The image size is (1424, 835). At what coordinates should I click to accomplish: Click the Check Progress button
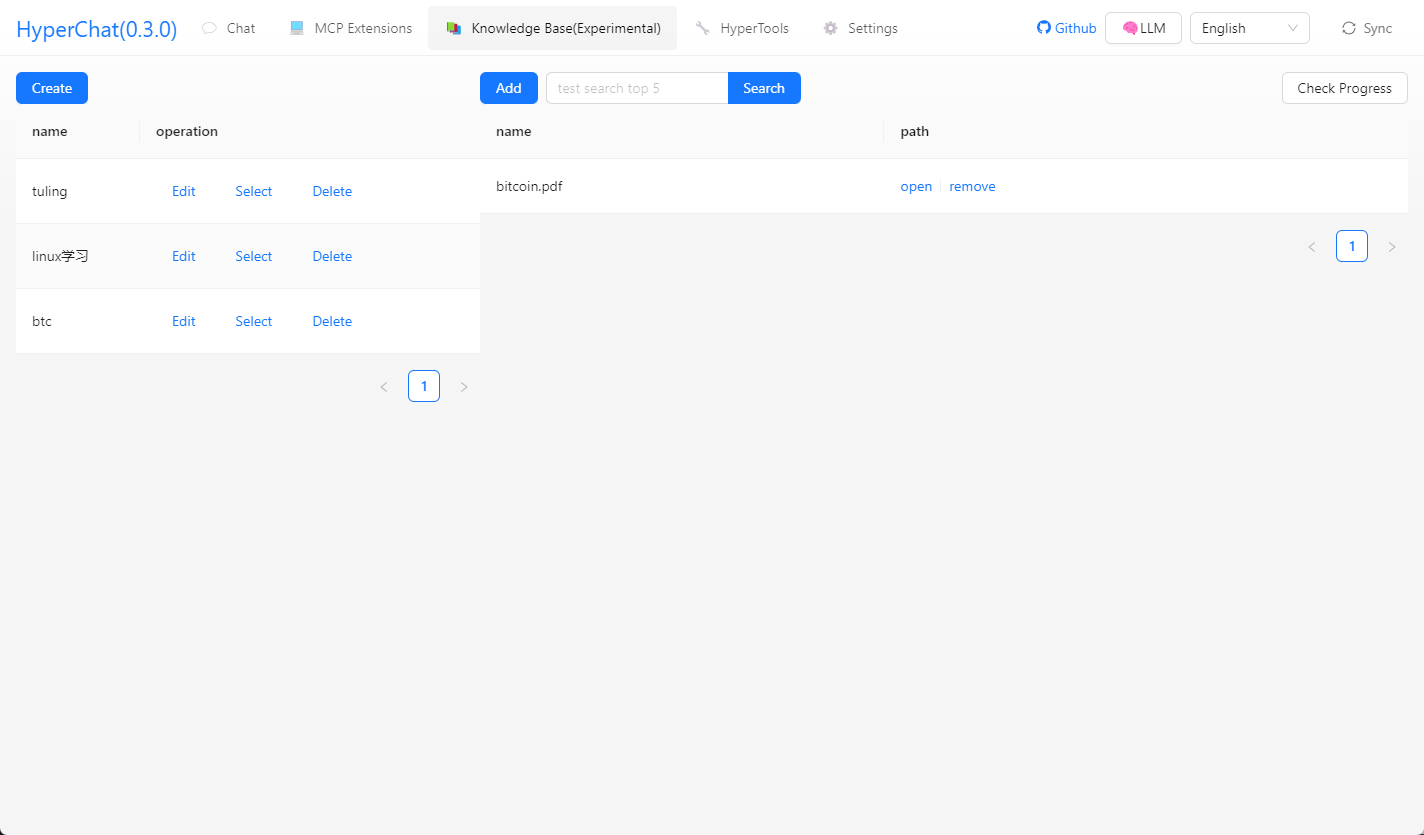click(1345, 88)
